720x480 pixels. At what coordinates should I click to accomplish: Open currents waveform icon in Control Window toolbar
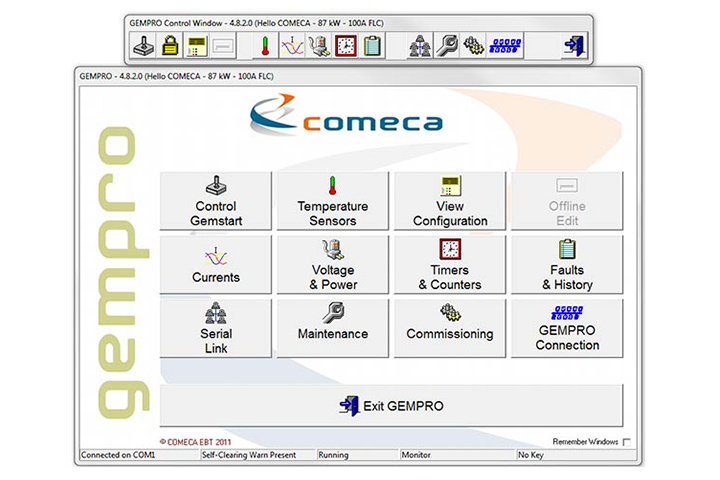point(292,45)
